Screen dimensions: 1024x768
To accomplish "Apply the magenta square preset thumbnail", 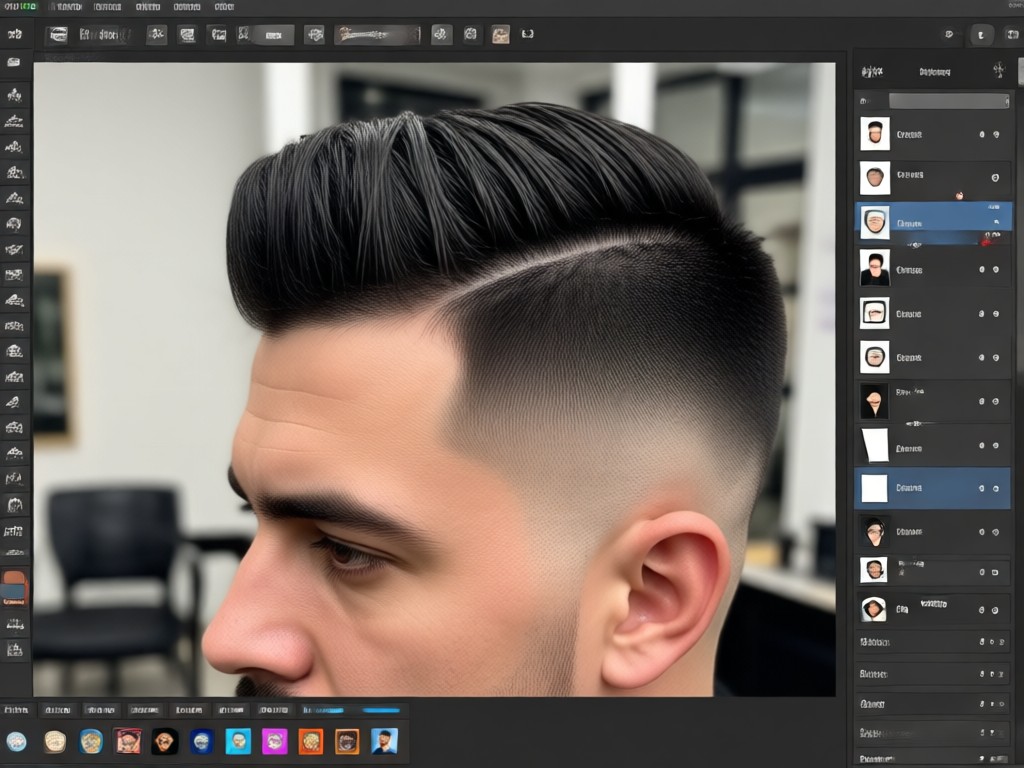I will [x=275, y=741].
